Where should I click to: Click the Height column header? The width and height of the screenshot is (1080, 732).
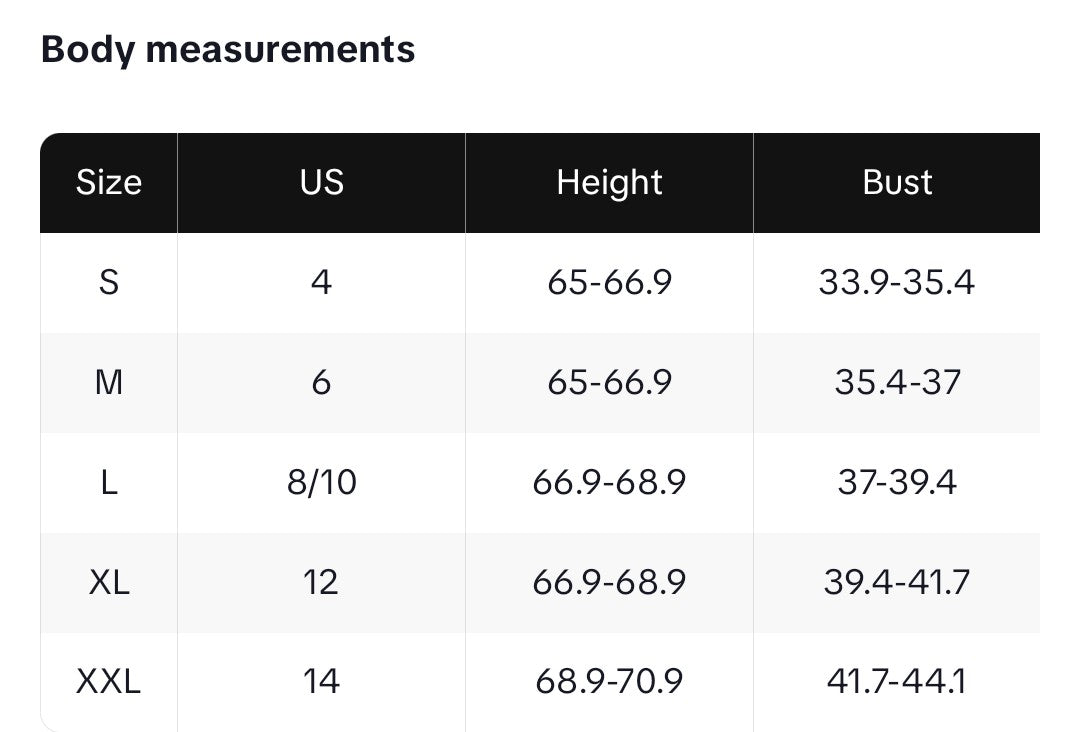(609, 183)
